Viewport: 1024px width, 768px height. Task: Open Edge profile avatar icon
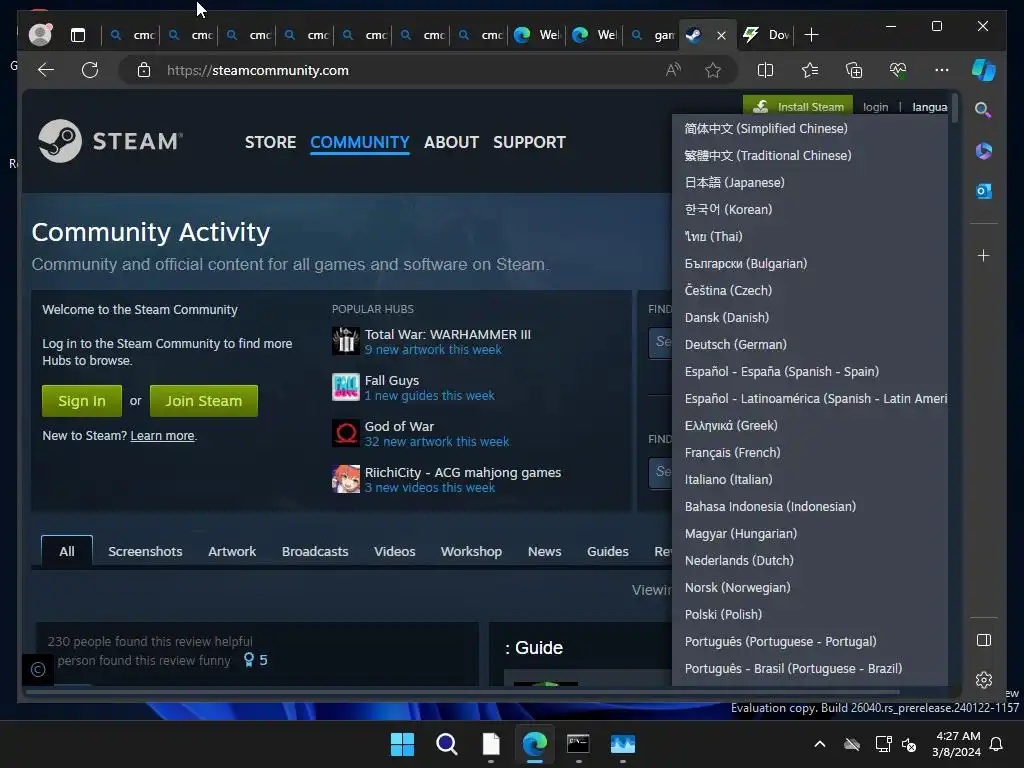(x=40, y=35)
